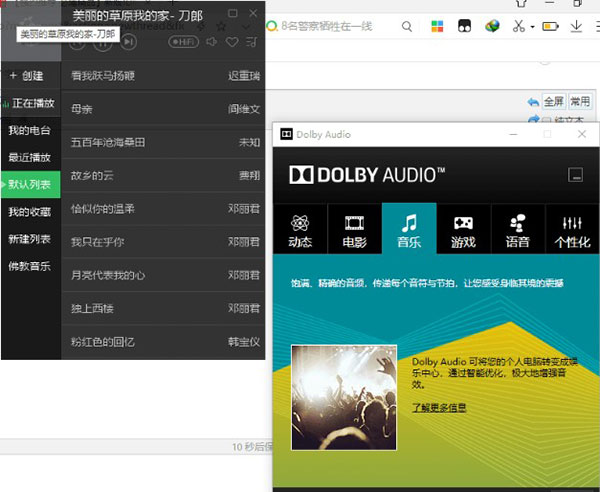Open browser skin shirt icon
Screen dimensions: 600x492
click(x=521, y=3)
